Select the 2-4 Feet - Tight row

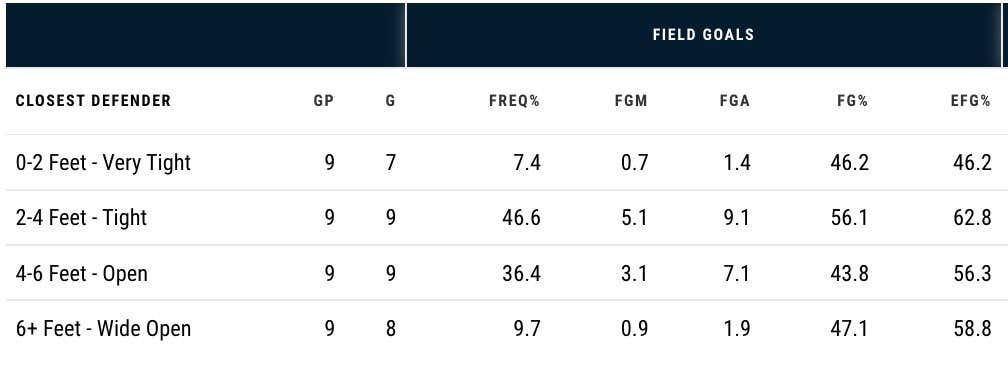coord(504,218)
